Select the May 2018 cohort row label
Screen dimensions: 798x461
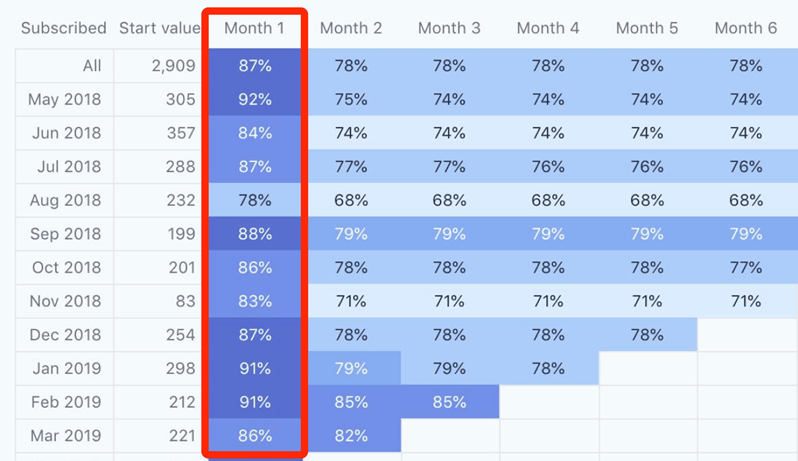(66, 99)
